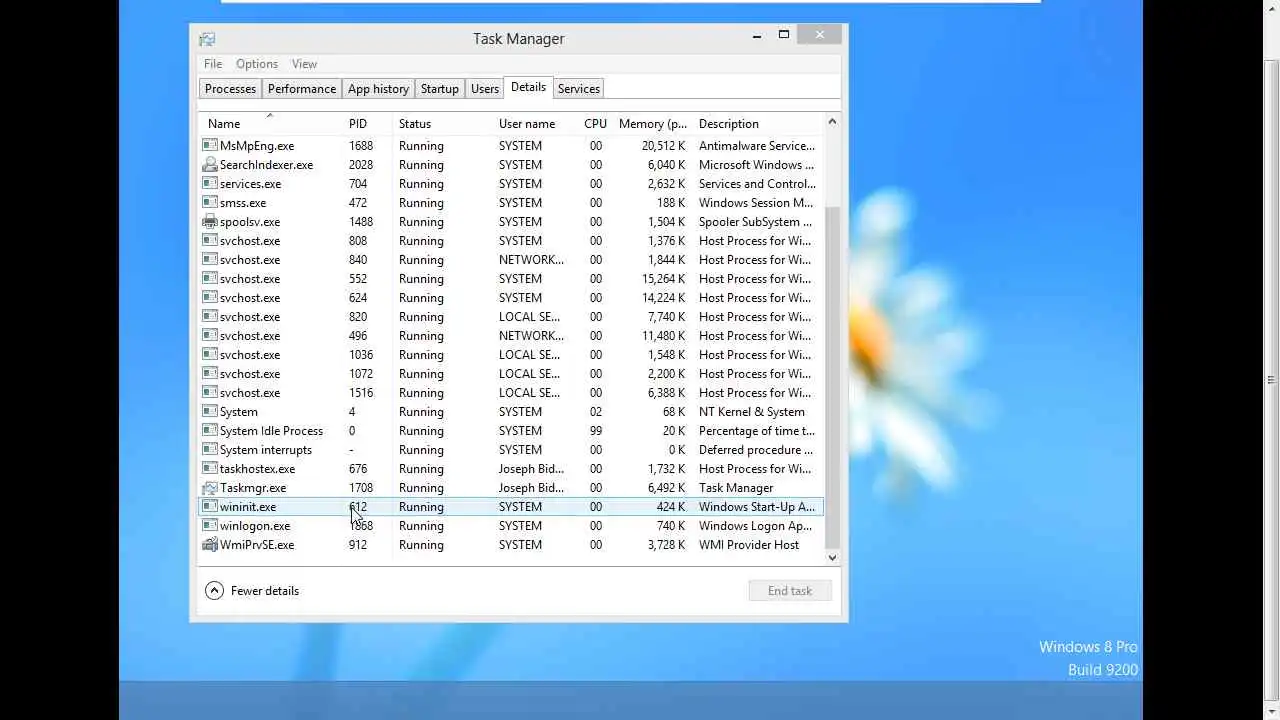The height and width of the screenshot is (720, 1280).
Task: Select the svchost.exe row with PID 1036
Action: point(511,354)
